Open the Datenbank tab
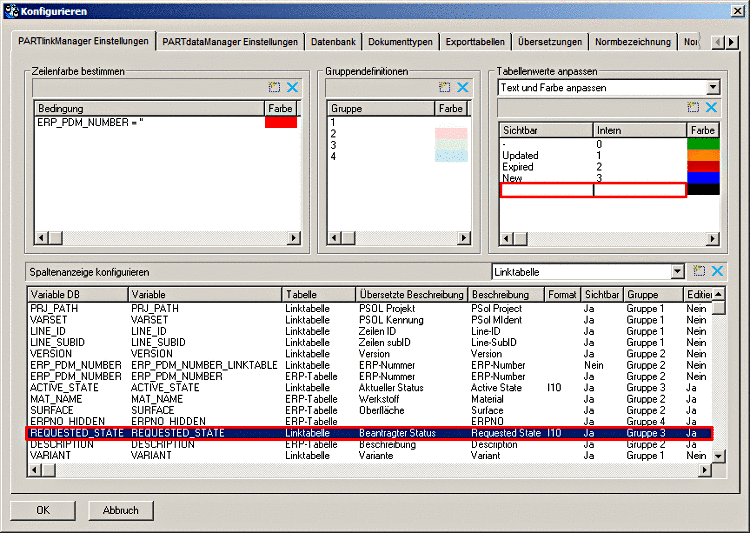The width and height of the screenshot is (750, 533). [x=333, y=42]
